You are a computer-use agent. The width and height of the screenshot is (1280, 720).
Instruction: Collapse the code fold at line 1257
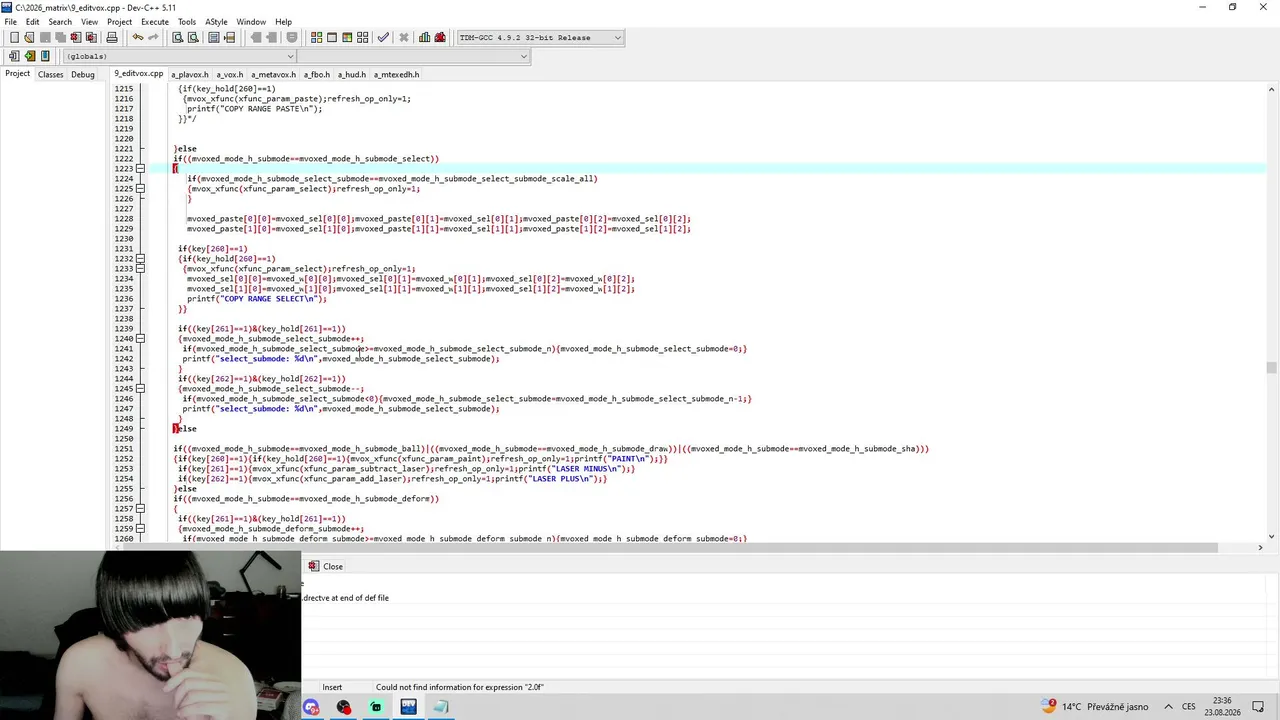click(140, 509)
